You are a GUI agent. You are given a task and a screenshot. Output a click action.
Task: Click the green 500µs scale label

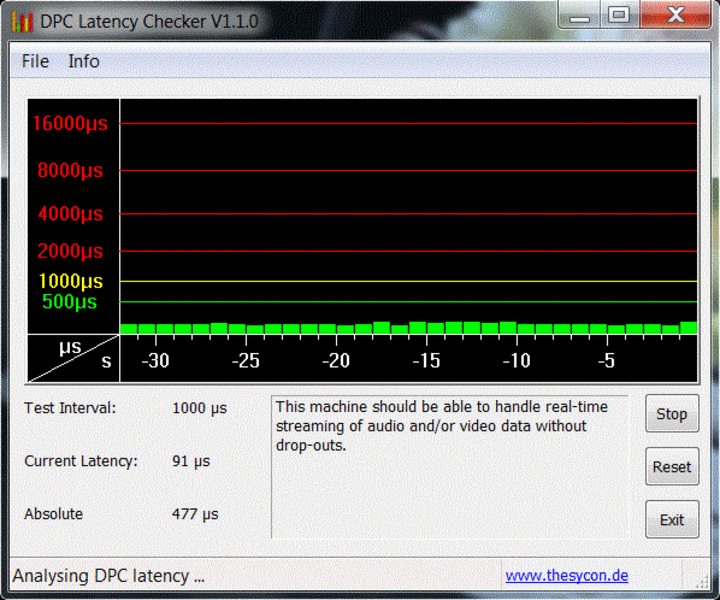69,302
